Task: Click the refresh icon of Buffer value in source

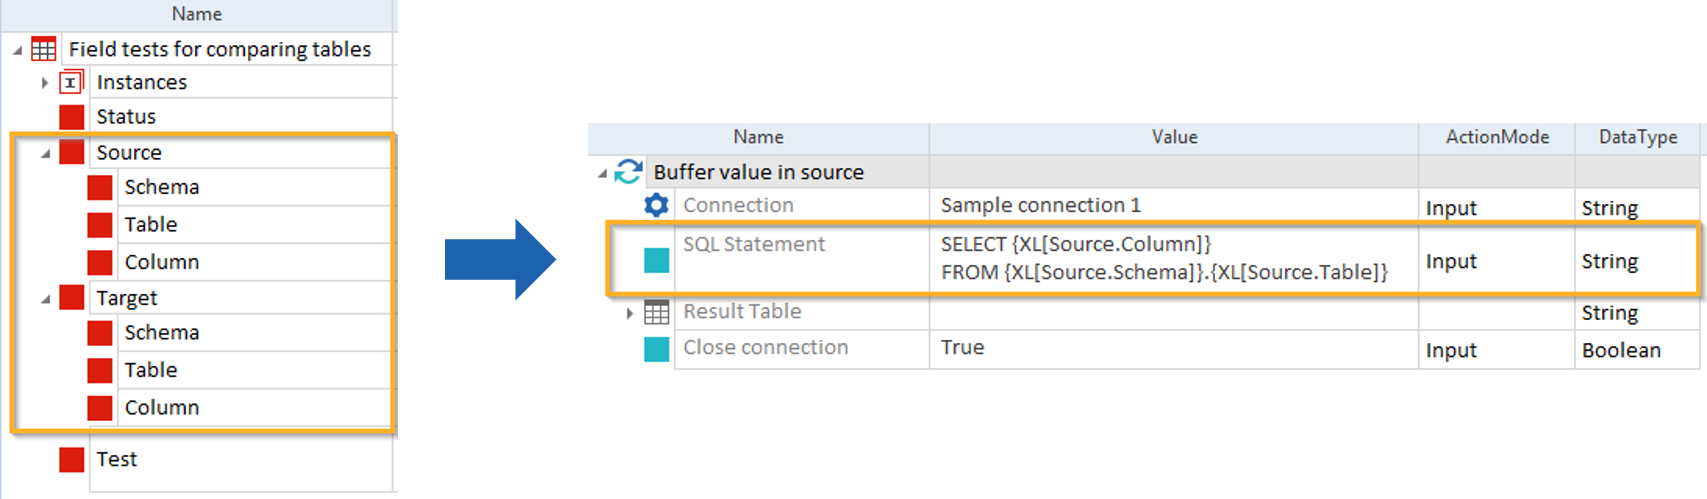Action: click(628, 172)
